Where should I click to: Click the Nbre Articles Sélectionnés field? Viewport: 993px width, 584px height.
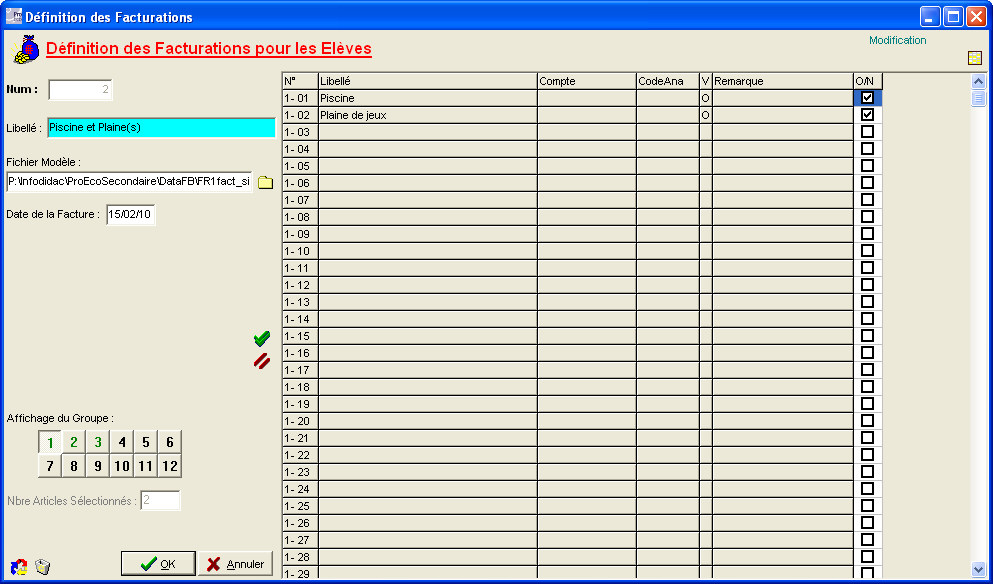160,500
